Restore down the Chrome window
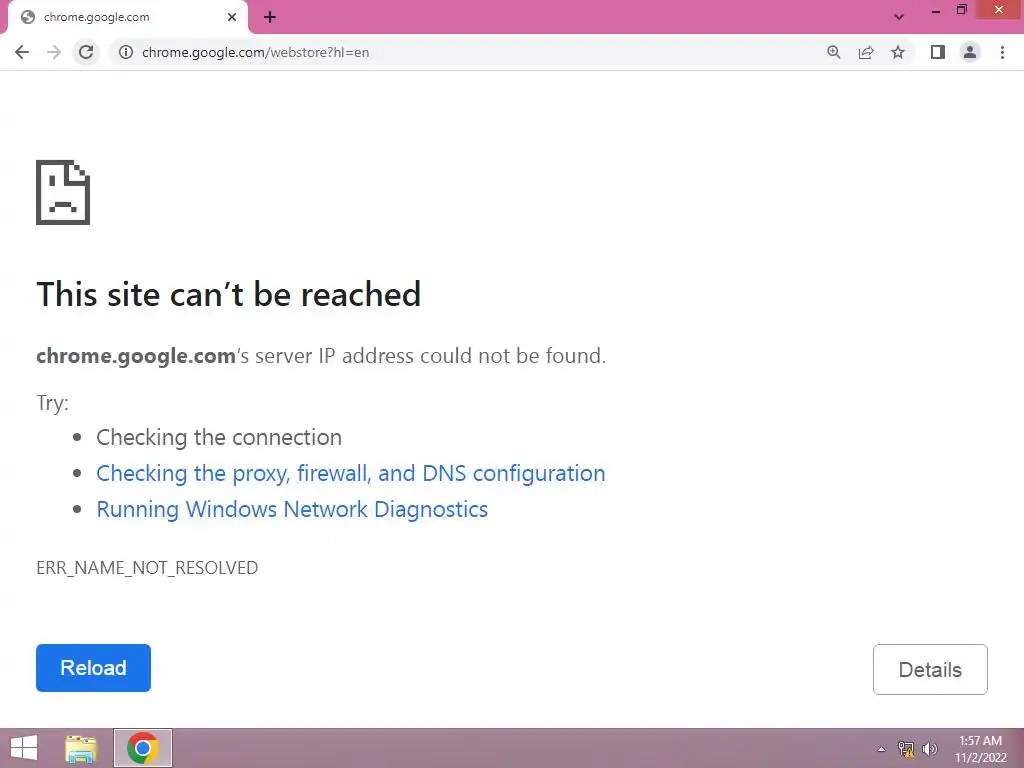This screenshot has height=768, width=1024. click(x=961, y=10)
